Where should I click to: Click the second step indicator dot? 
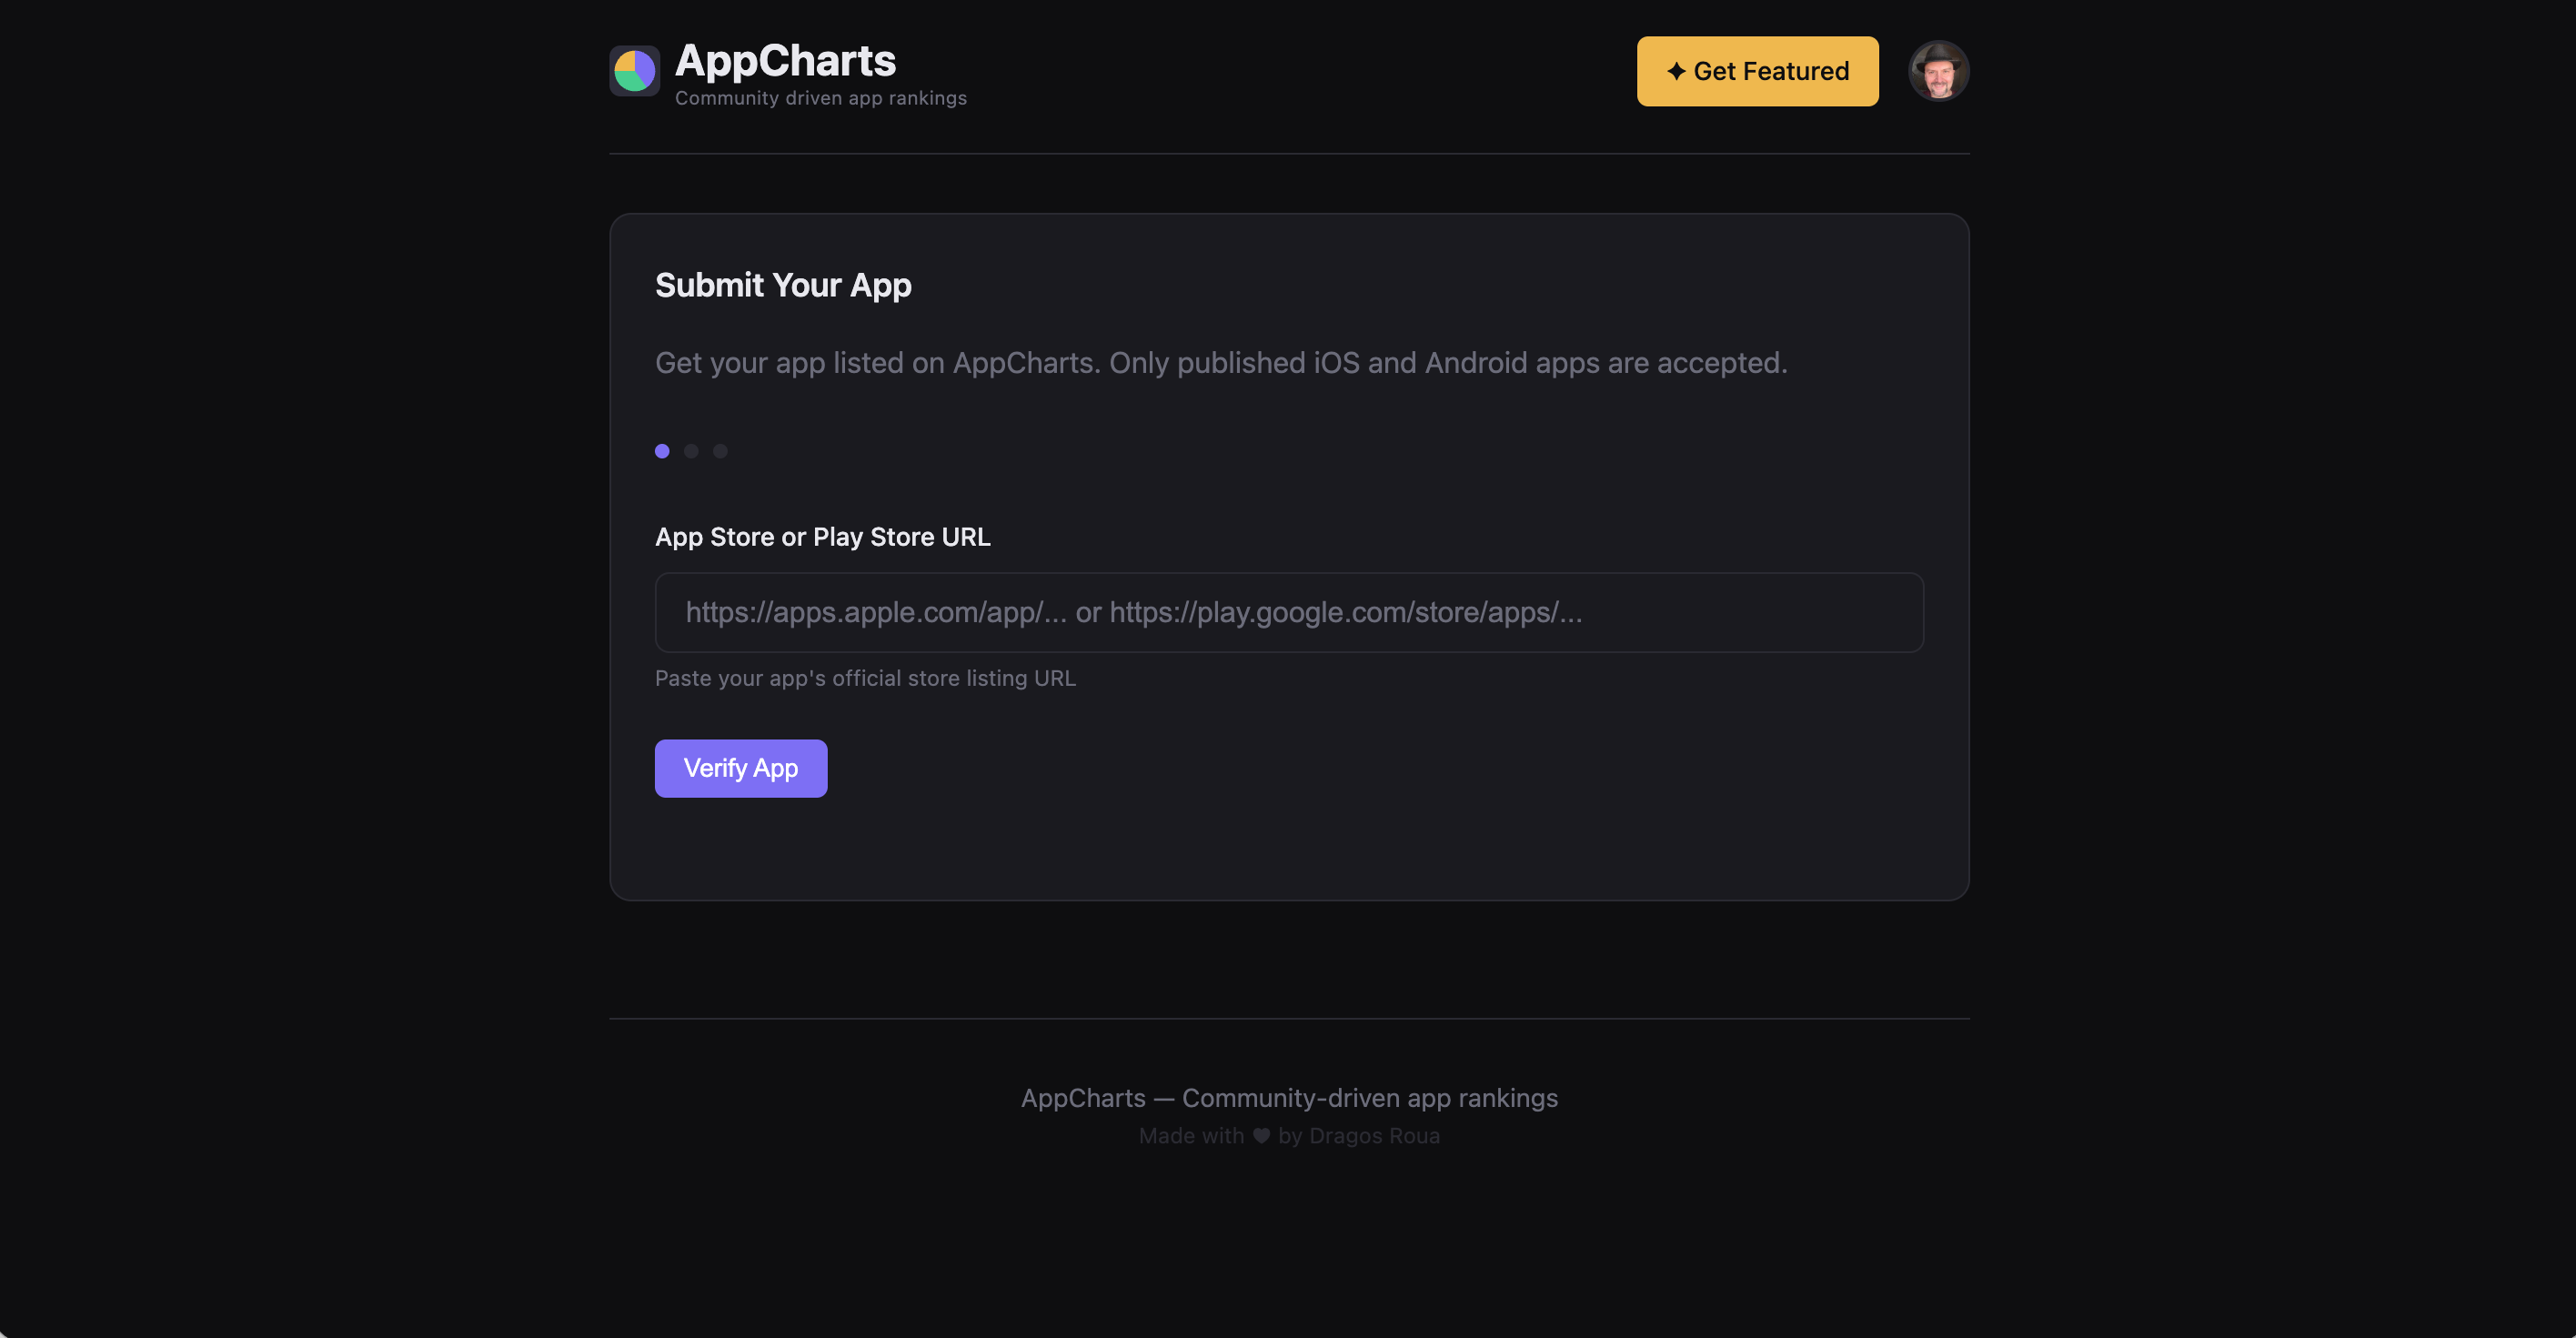coord(691,451)
